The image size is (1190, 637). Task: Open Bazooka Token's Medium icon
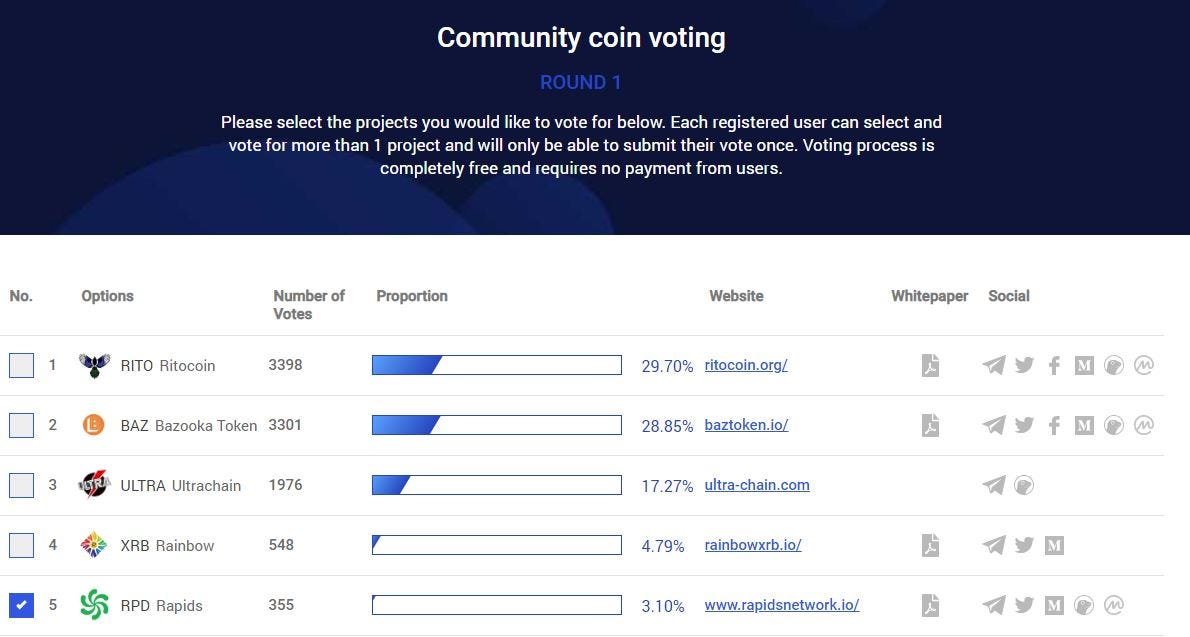[x=1084, y=425]
